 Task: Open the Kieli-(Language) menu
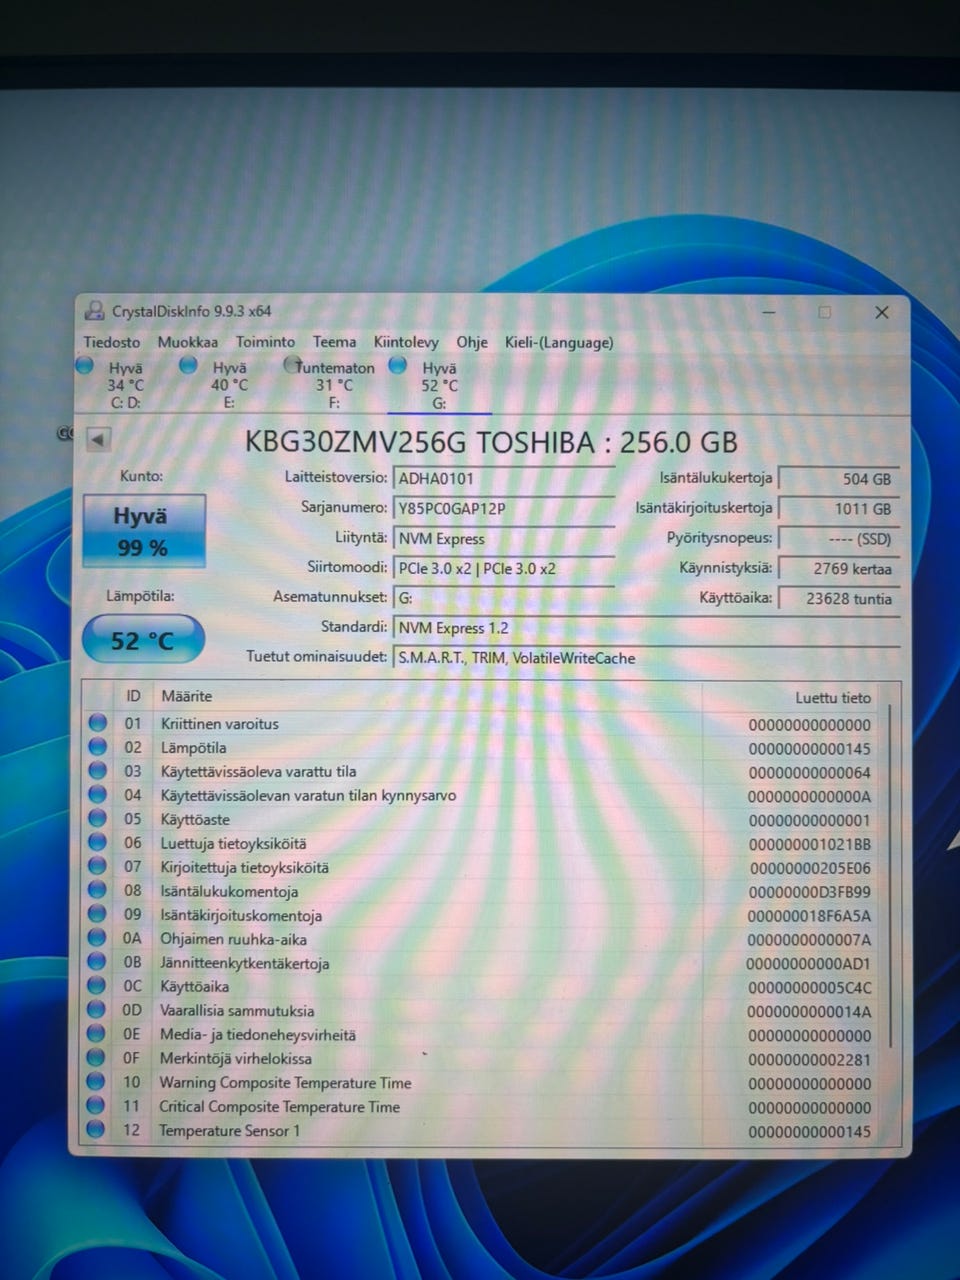pyautogui.click(x=559, y=342)
